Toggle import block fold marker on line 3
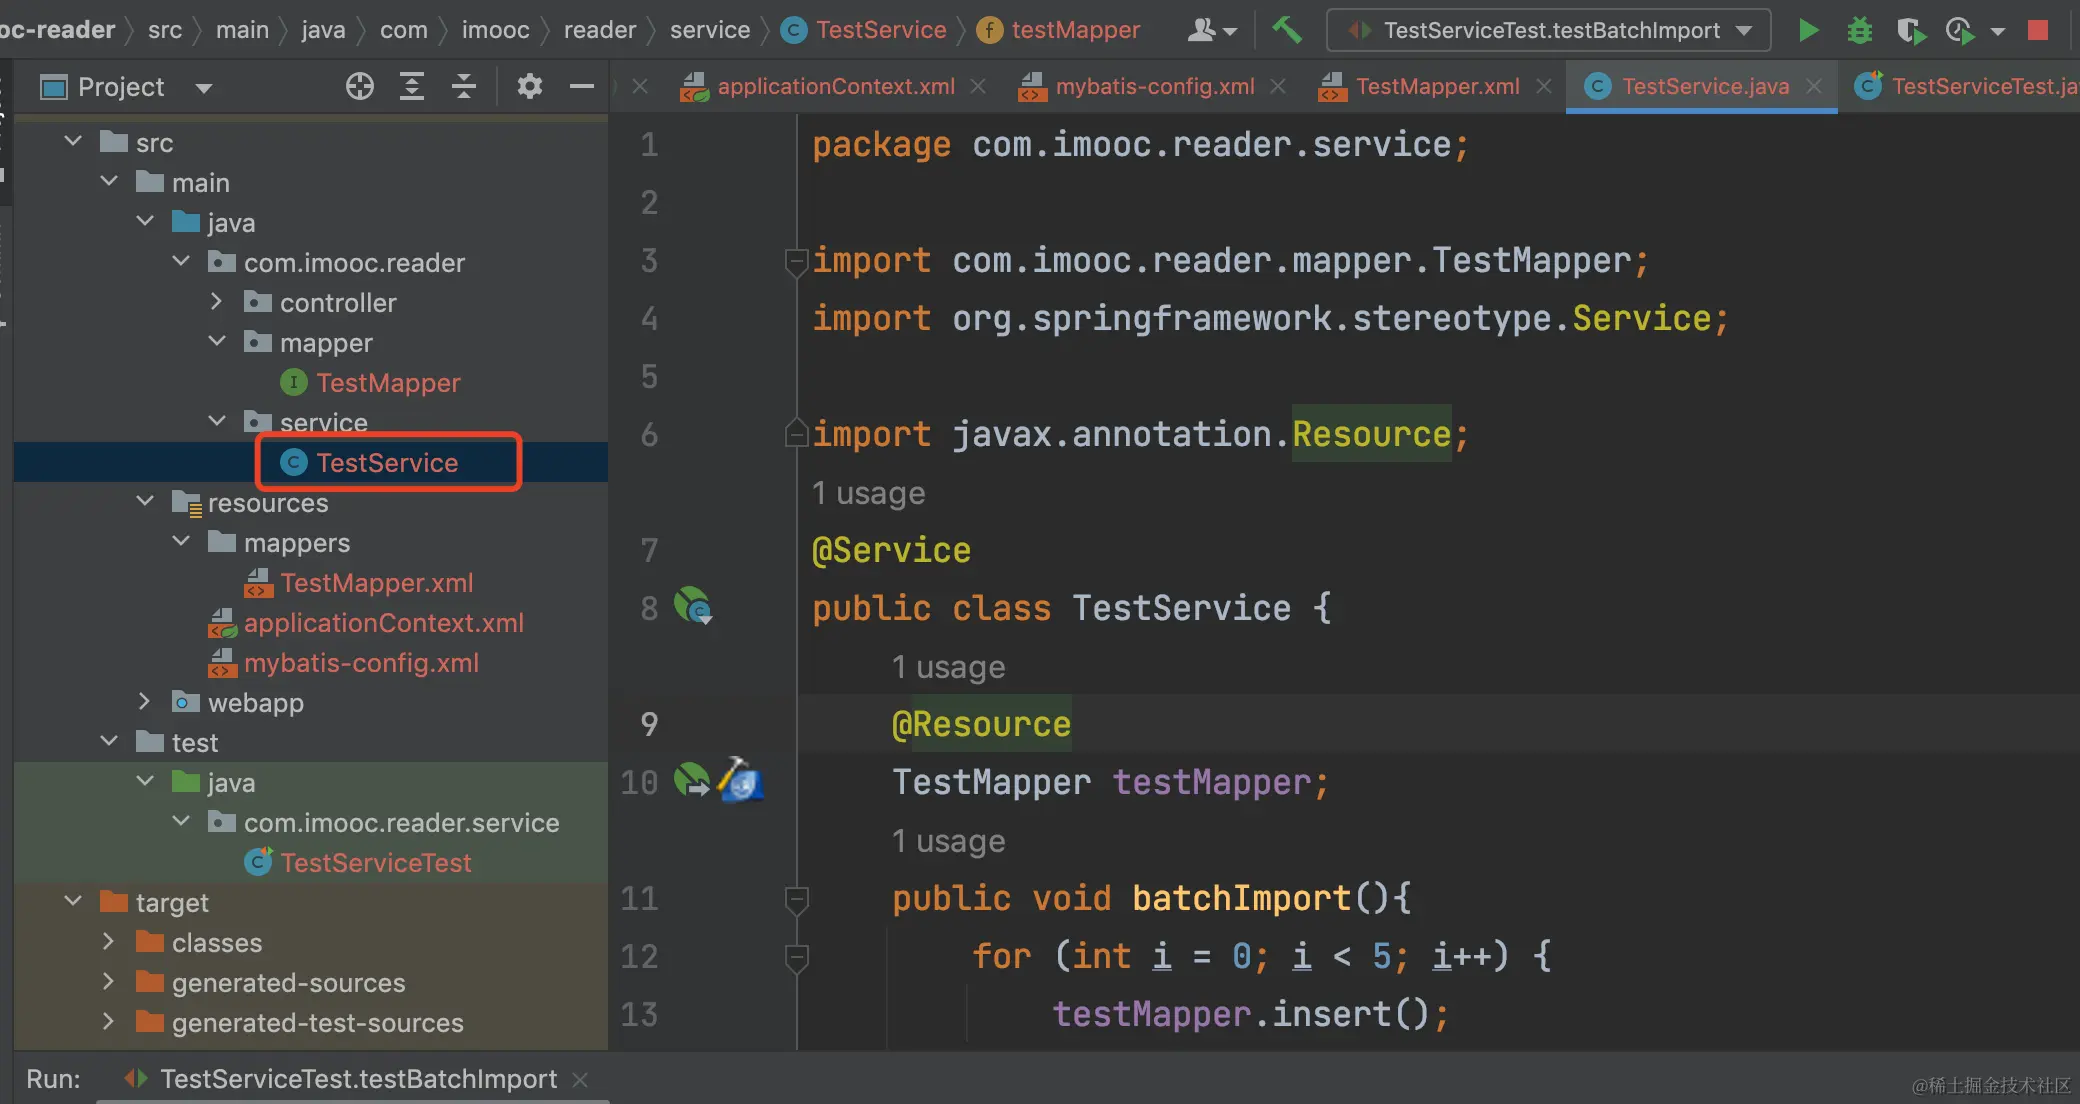 (796, 261)
